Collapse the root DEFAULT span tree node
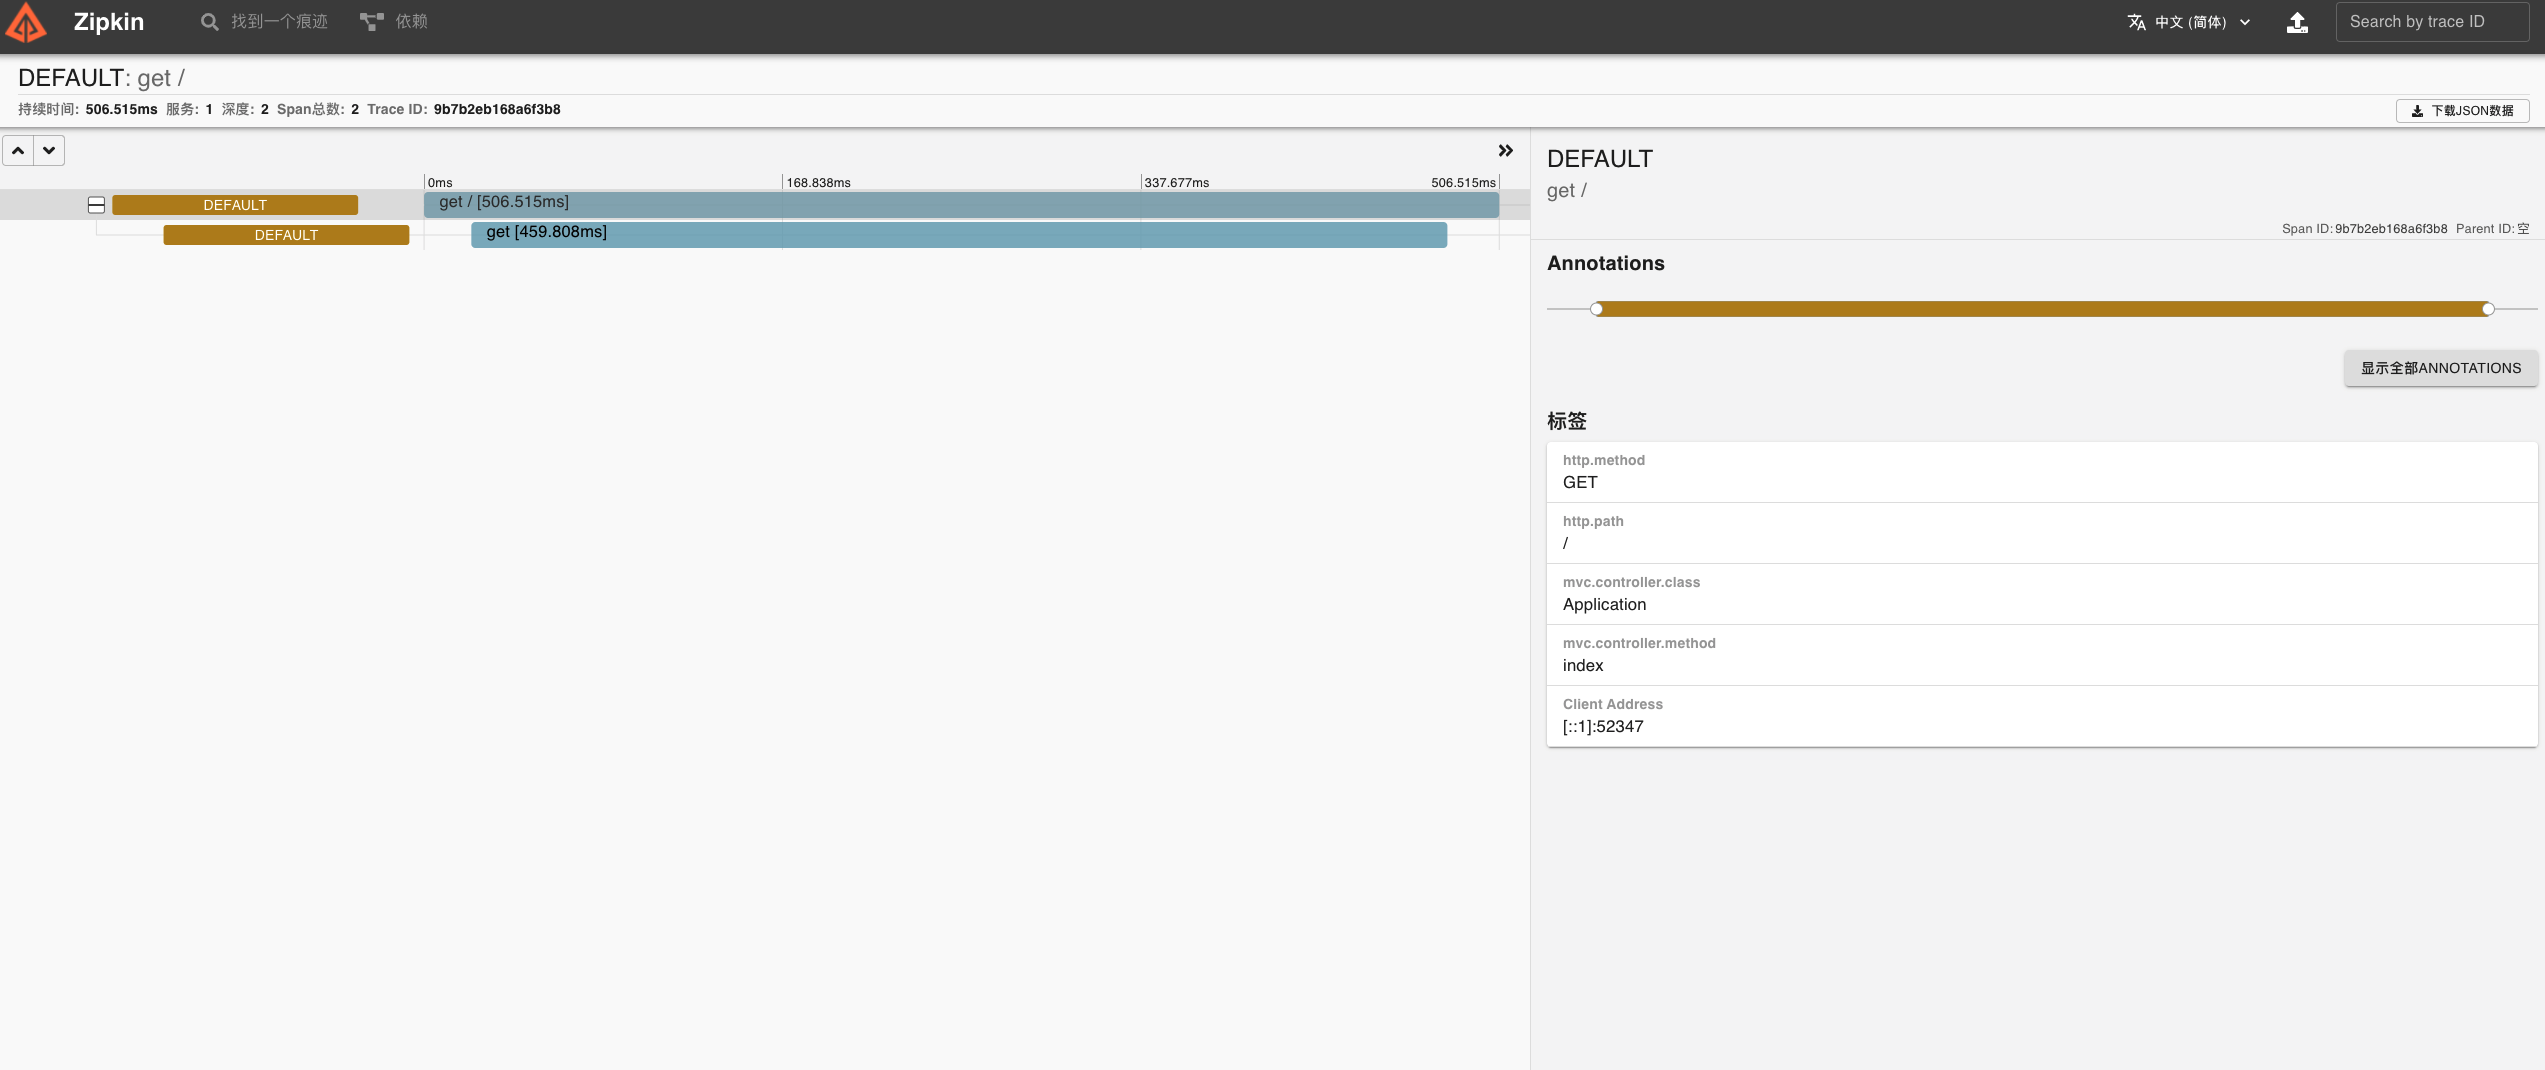2545x1070 pixels. [x=96, y=205]
